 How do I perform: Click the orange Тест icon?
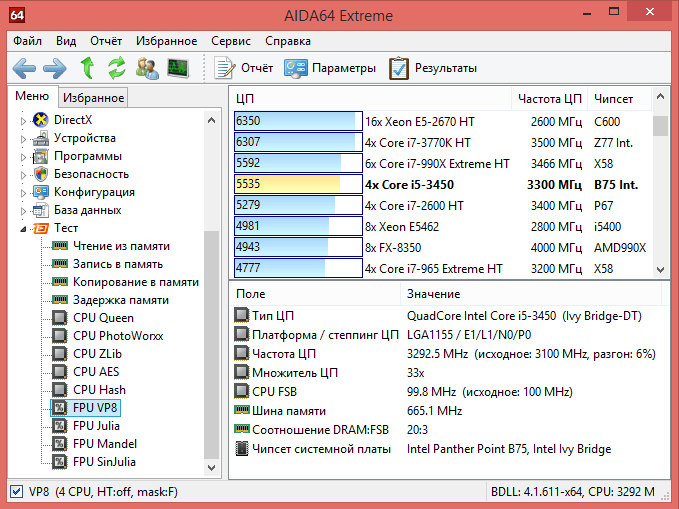point(41,228)
